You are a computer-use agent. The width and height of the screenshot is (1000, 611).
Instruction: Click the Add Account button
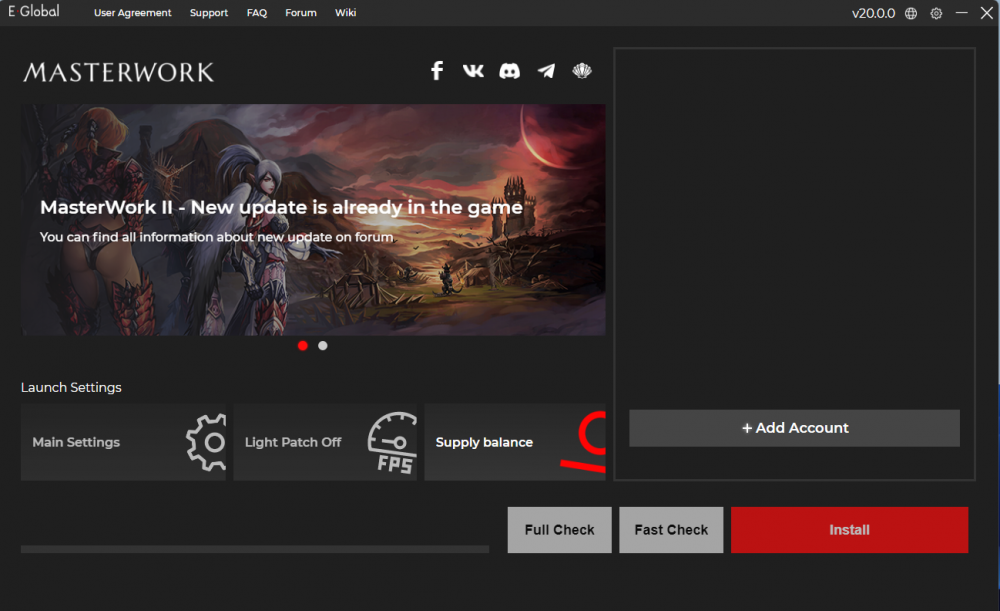pos(794,428)
